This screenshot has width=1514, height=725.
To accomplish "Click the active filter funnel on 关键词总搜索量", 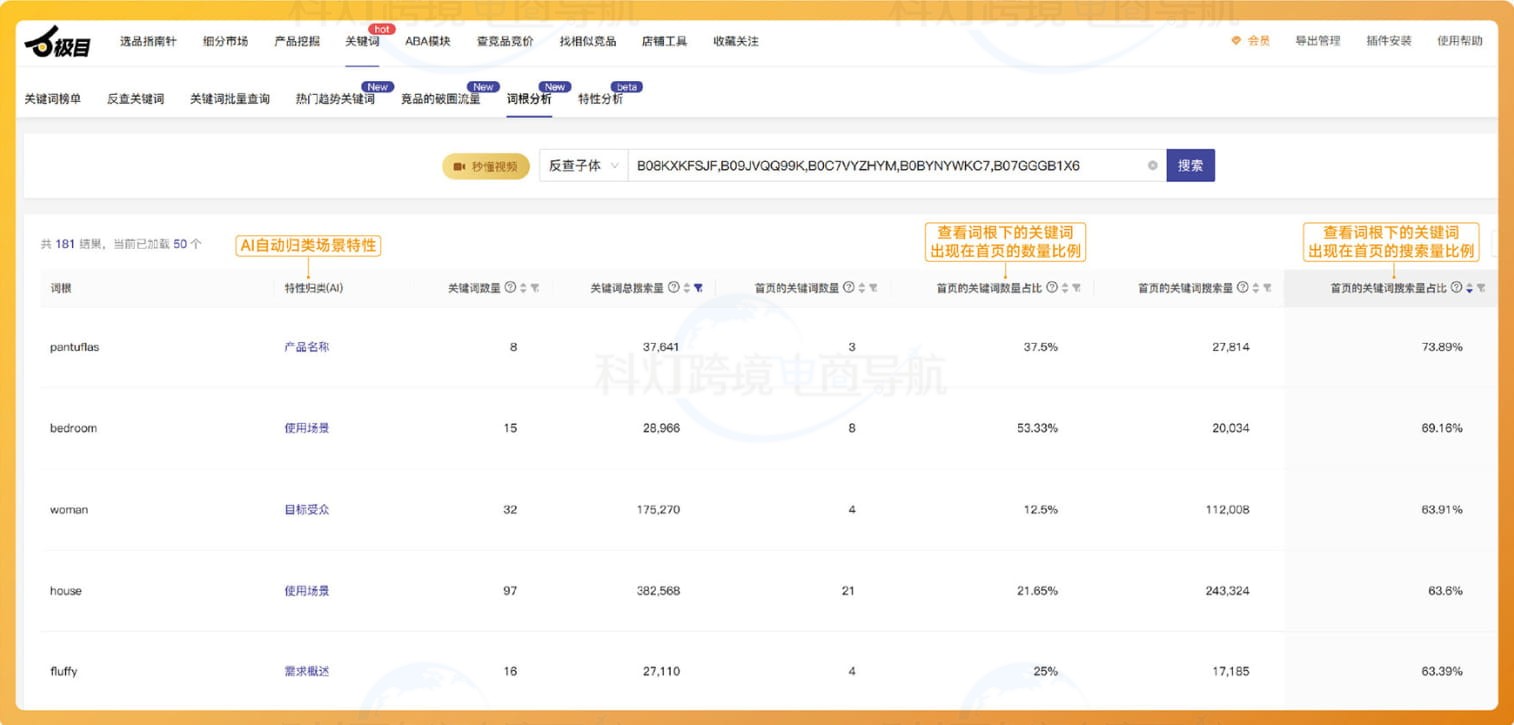I will click(699, 287).
